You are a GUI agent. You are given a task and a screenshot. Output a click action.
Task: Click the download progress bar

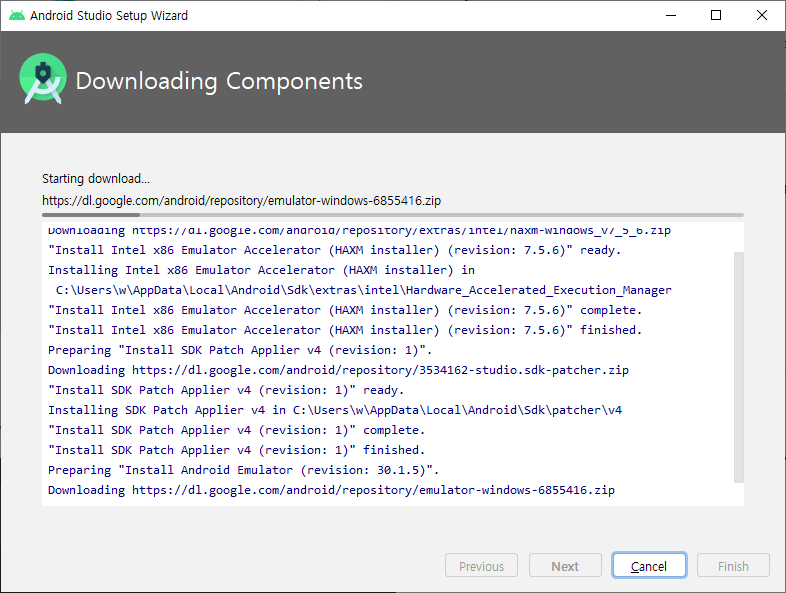tap(392, 215)
